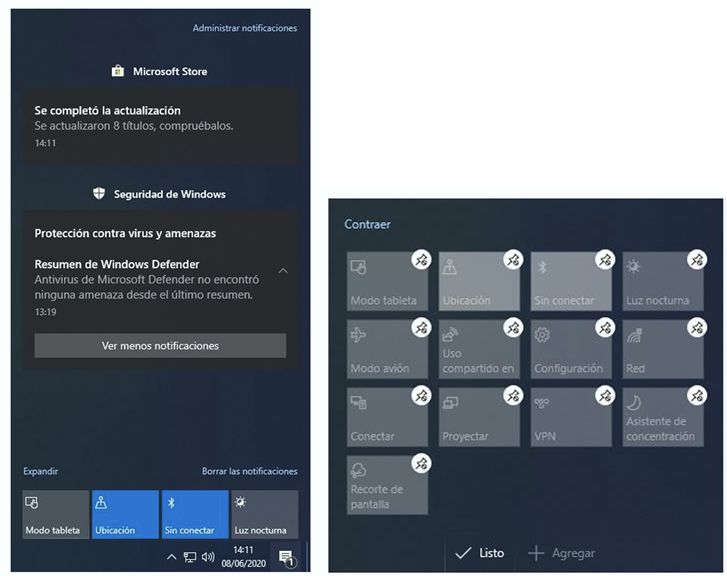Click the unpin icon on the Red tile
The width and height of the screenshot is (727, 576).
[696, 327]
